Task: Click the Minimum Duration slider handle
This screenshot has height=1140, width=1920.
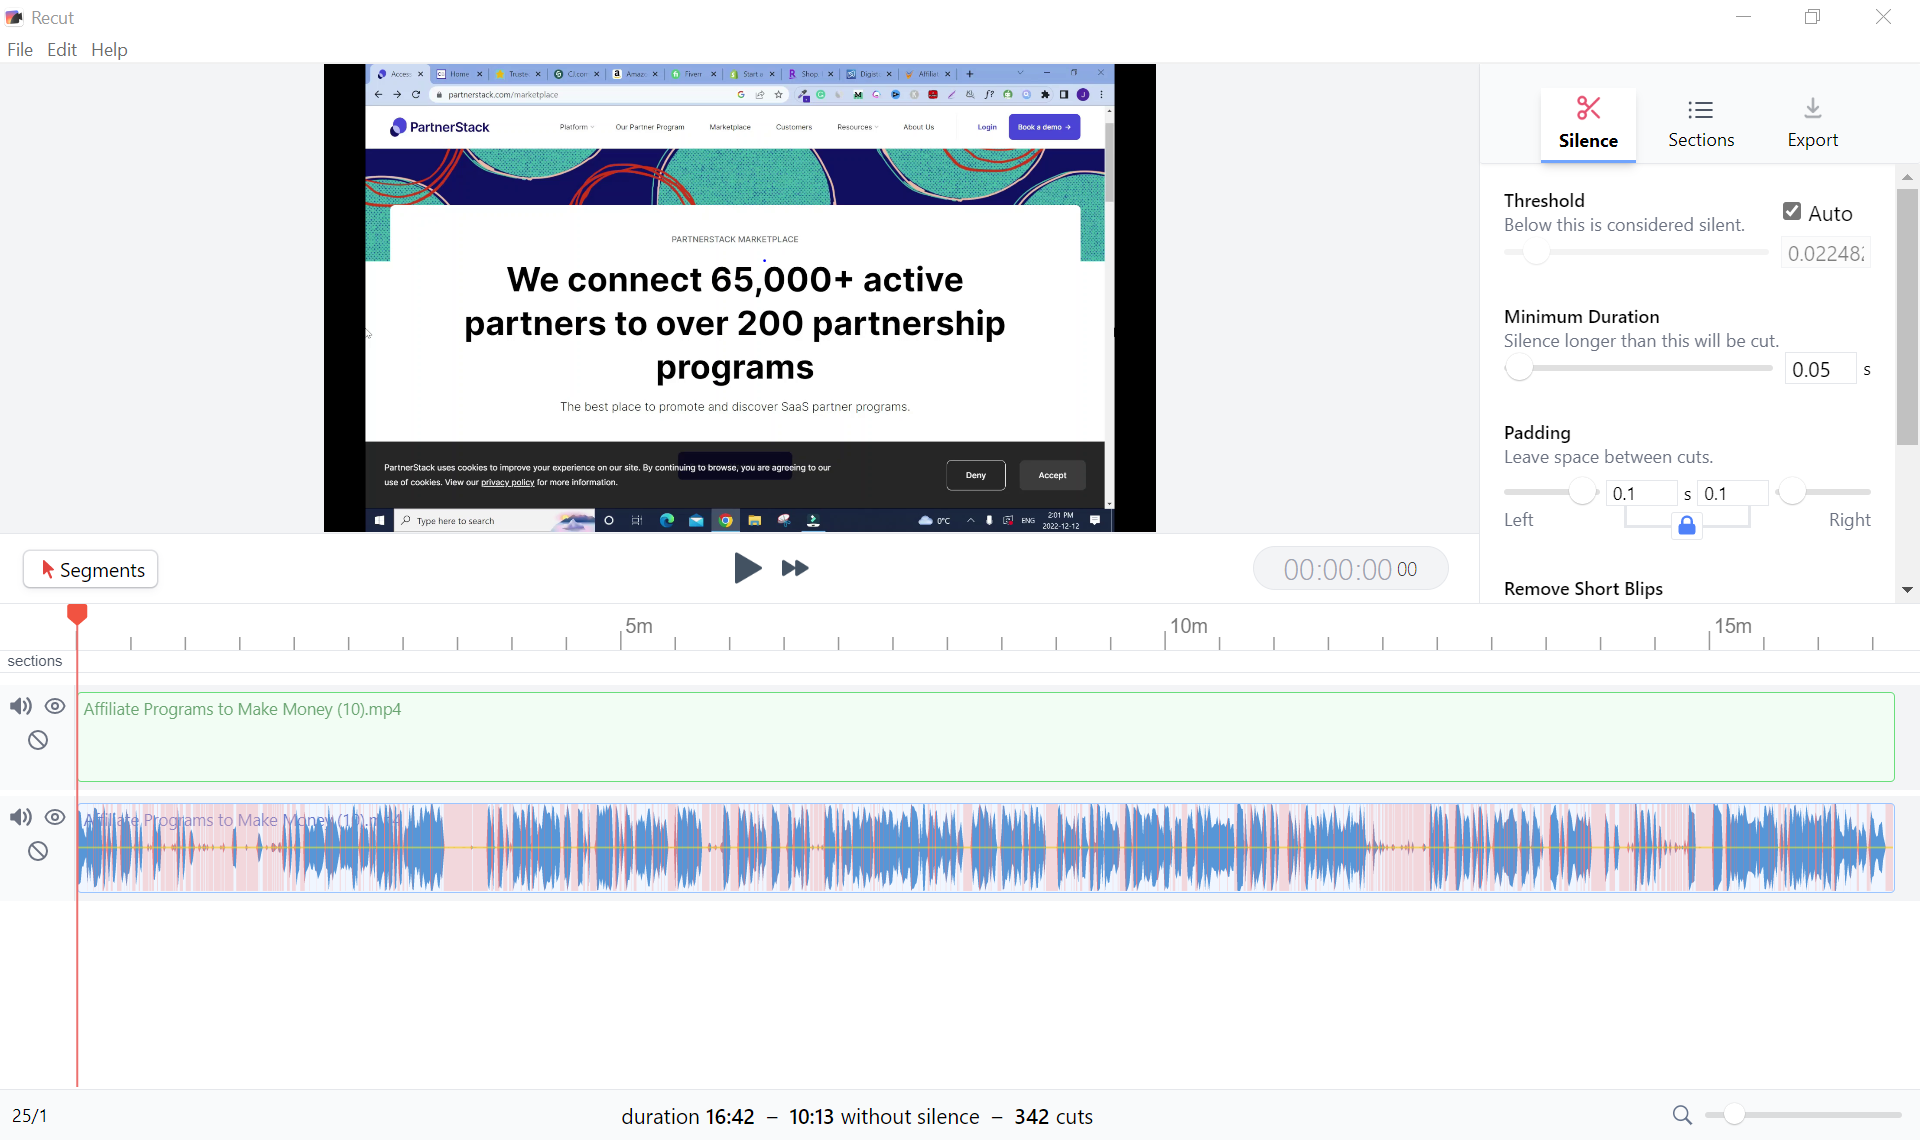Action: 1519,368
